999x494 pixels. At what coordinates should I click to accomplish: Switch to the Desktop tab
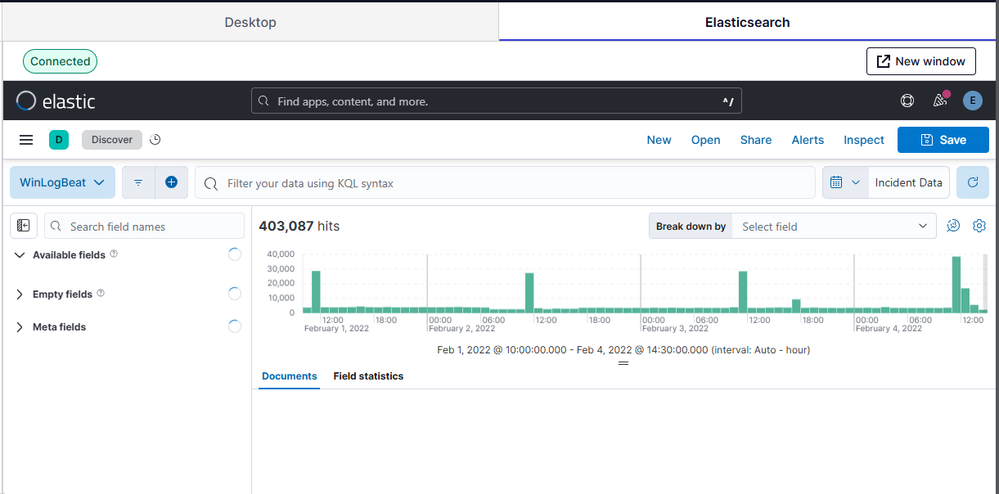pyautogui.click(x=250, y=22)
